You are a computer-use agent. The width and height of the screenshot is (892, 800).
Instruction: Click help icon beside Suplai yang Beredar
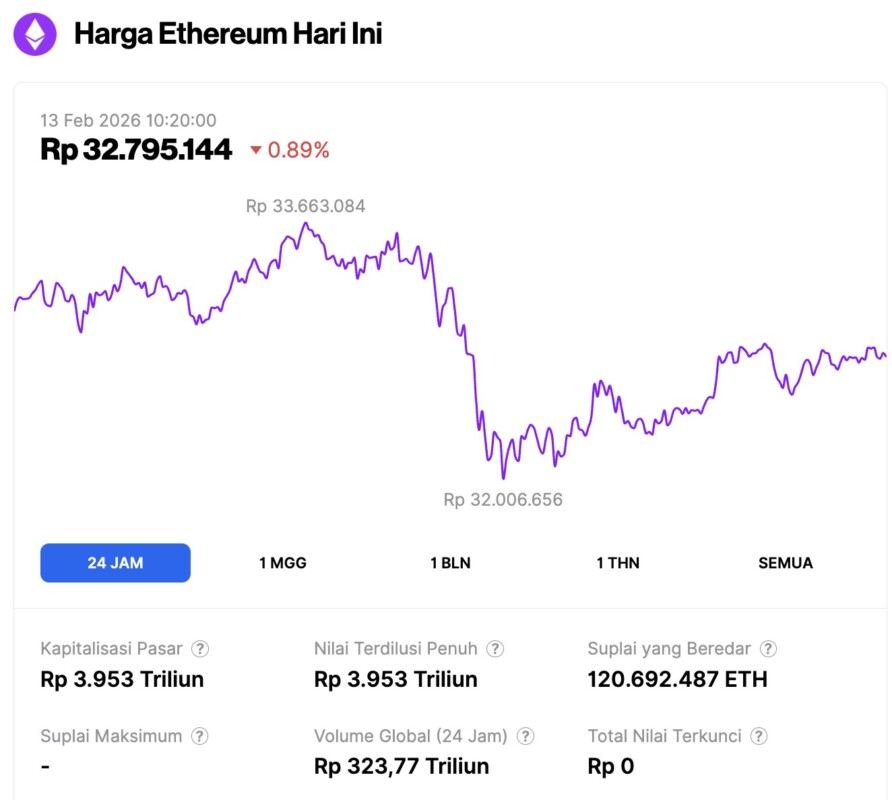pos(768,649)
